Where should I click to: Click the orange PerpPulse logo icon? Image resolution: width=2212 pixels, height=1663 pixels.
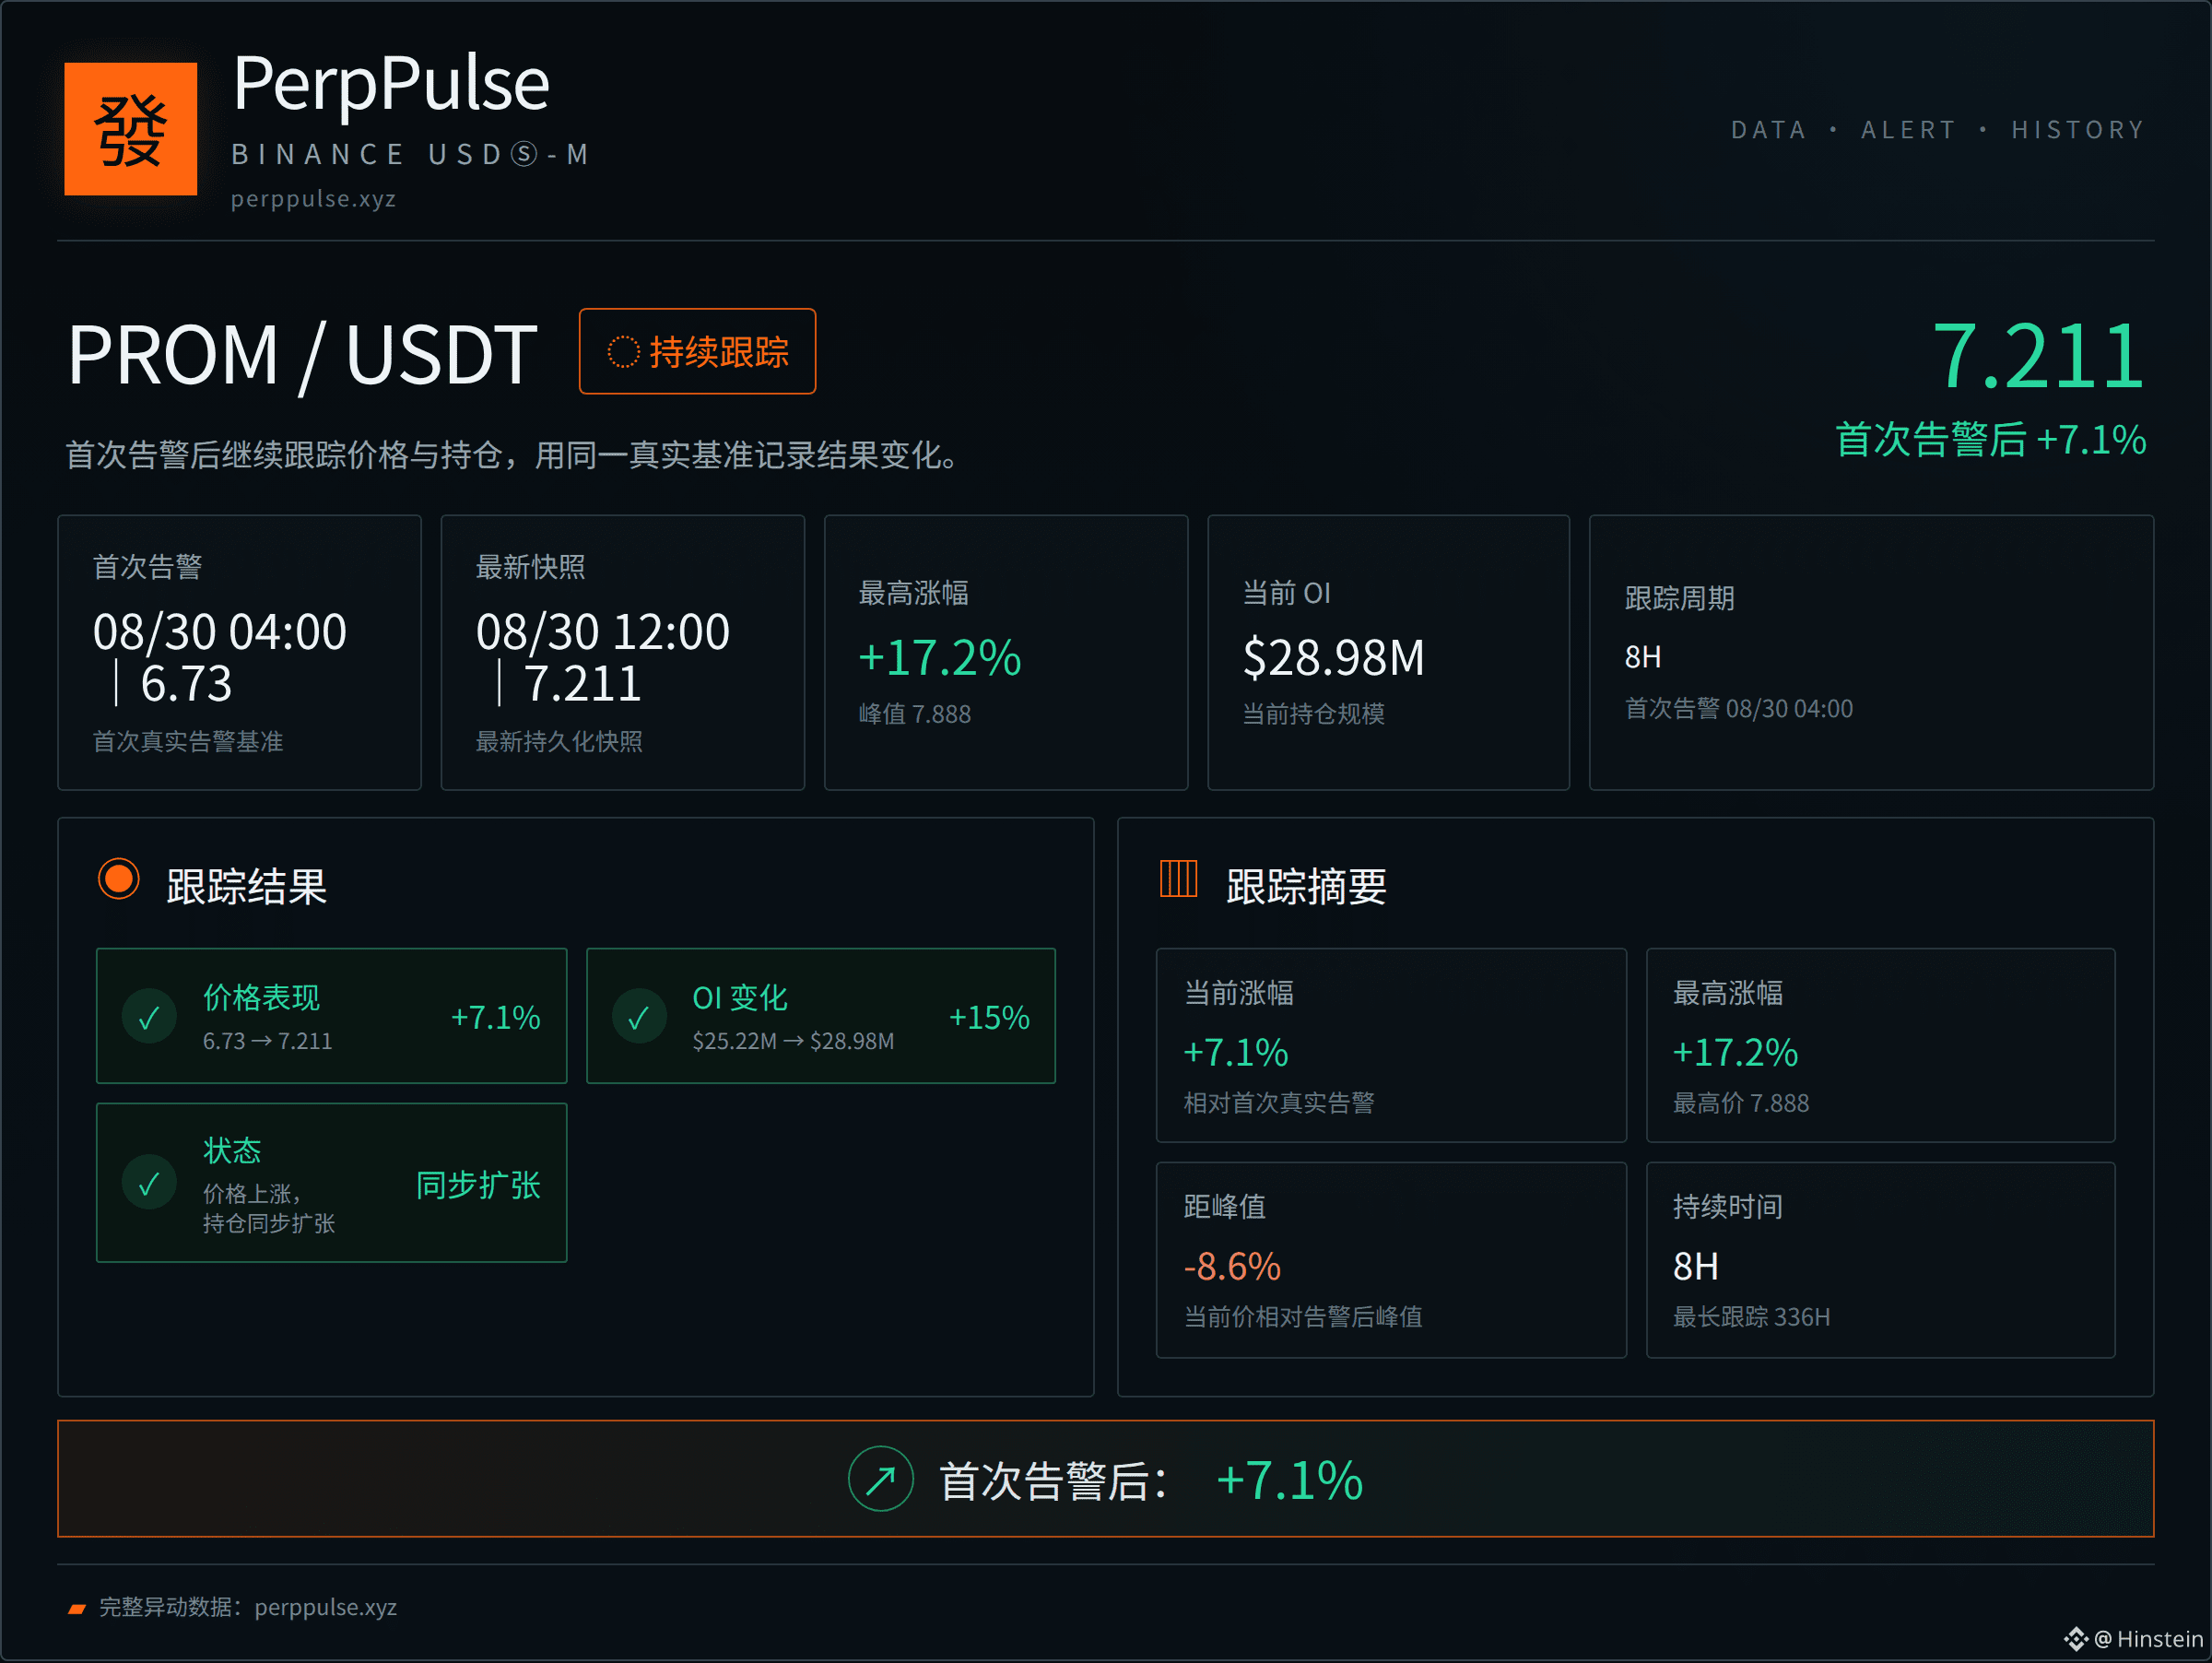(x=130, y=129)
